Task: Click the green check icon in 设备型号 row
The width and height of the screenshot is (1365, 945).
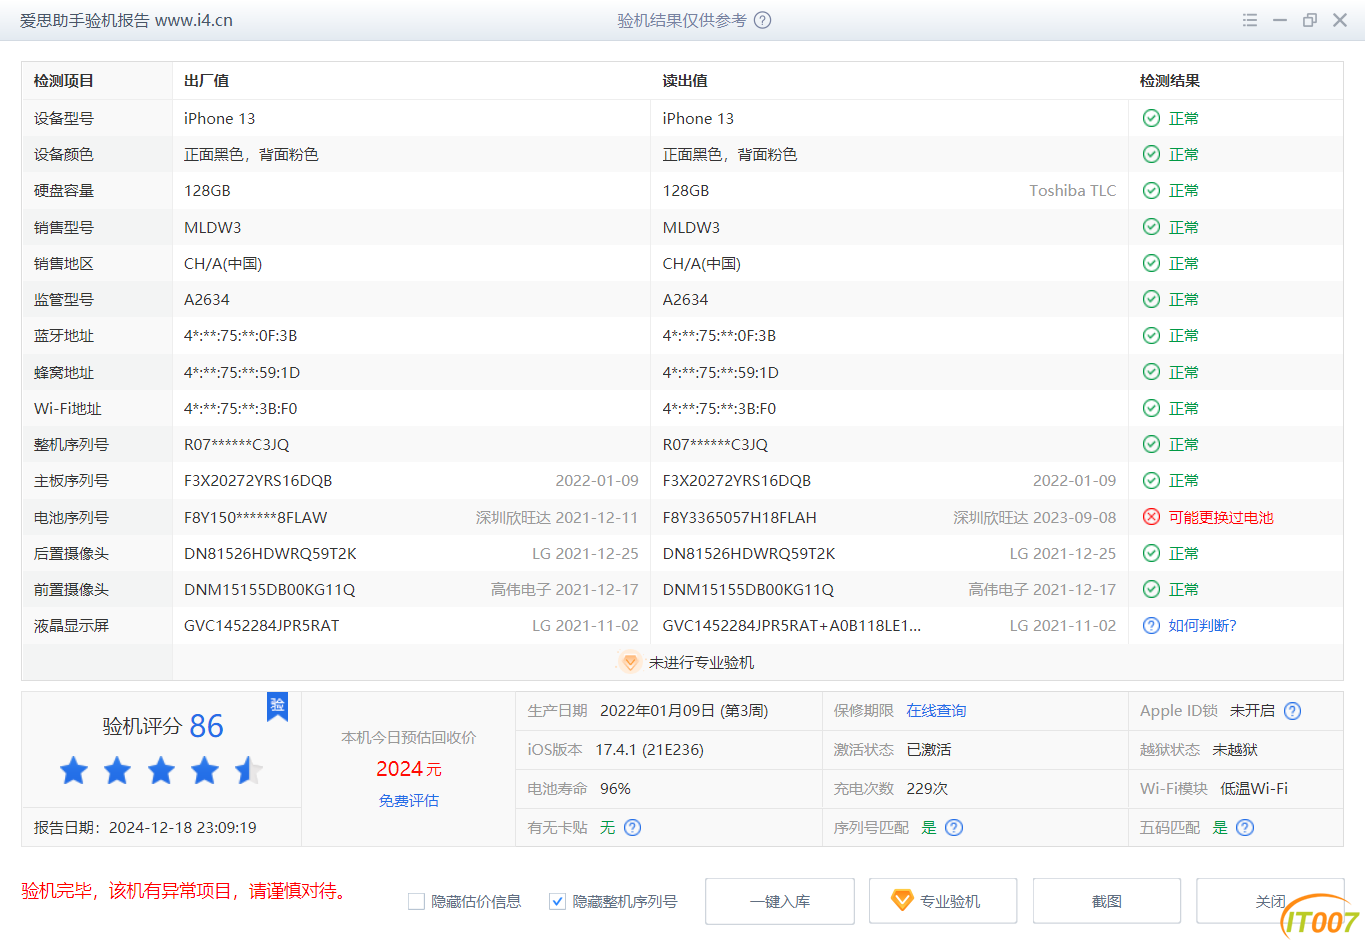Action: (x=1151, y=118)
